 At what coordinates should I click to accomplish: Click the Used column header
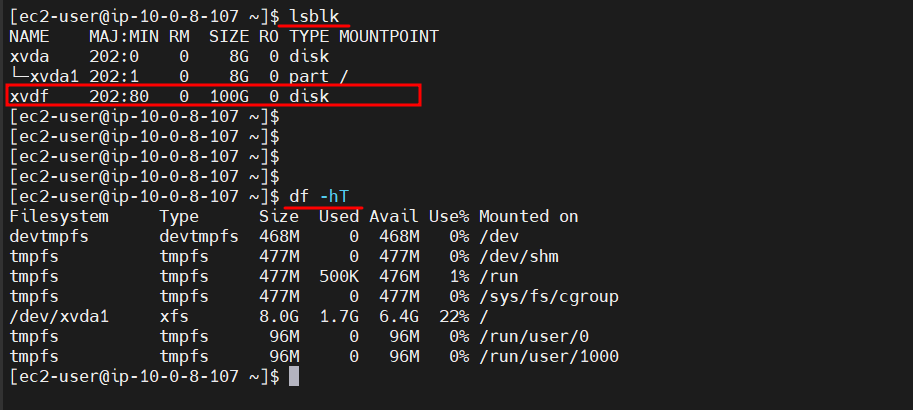[339, 217]
